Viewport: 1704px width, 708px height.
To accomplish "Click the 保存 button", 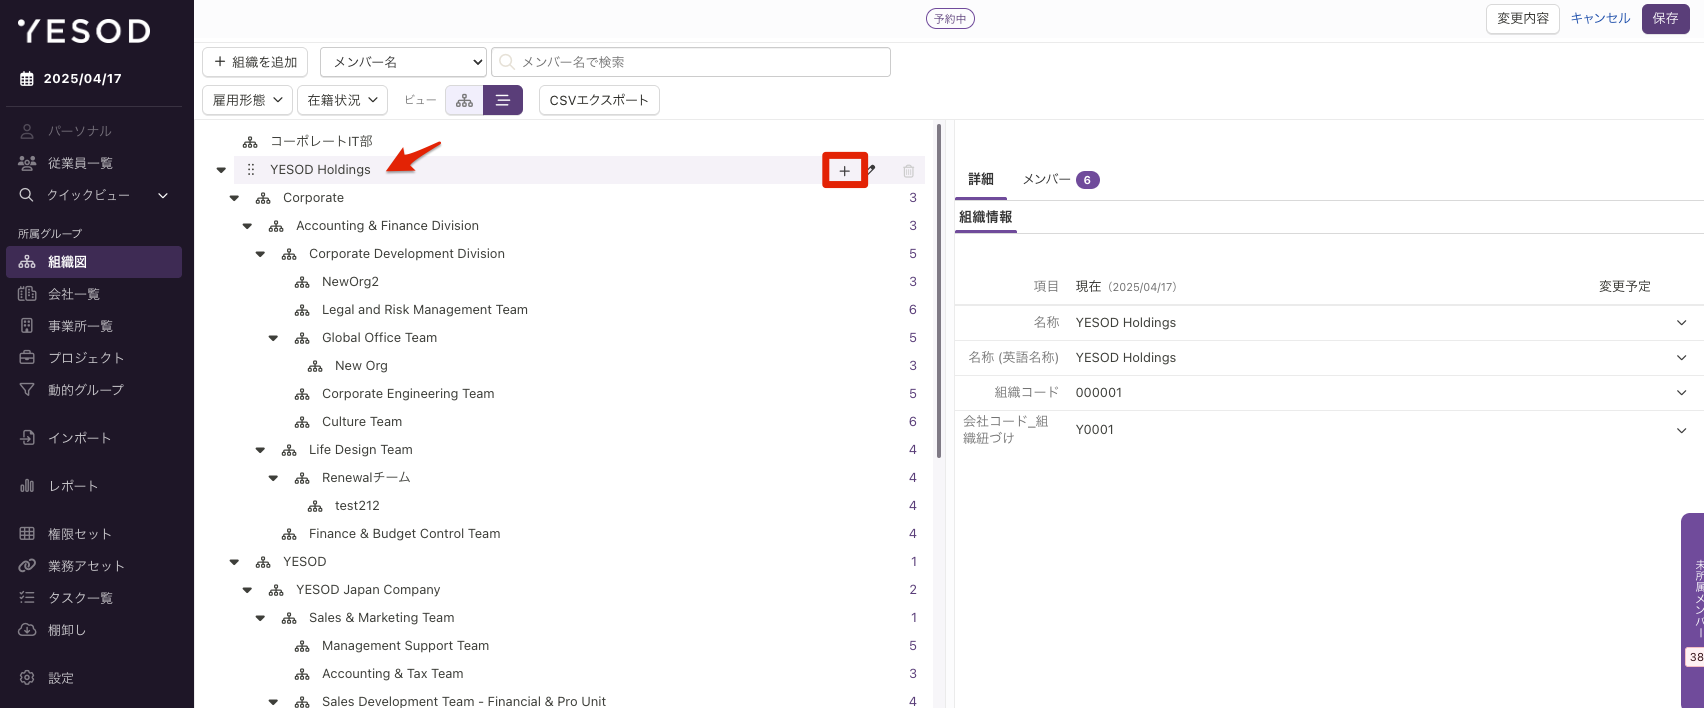I will coord(1665,19).
